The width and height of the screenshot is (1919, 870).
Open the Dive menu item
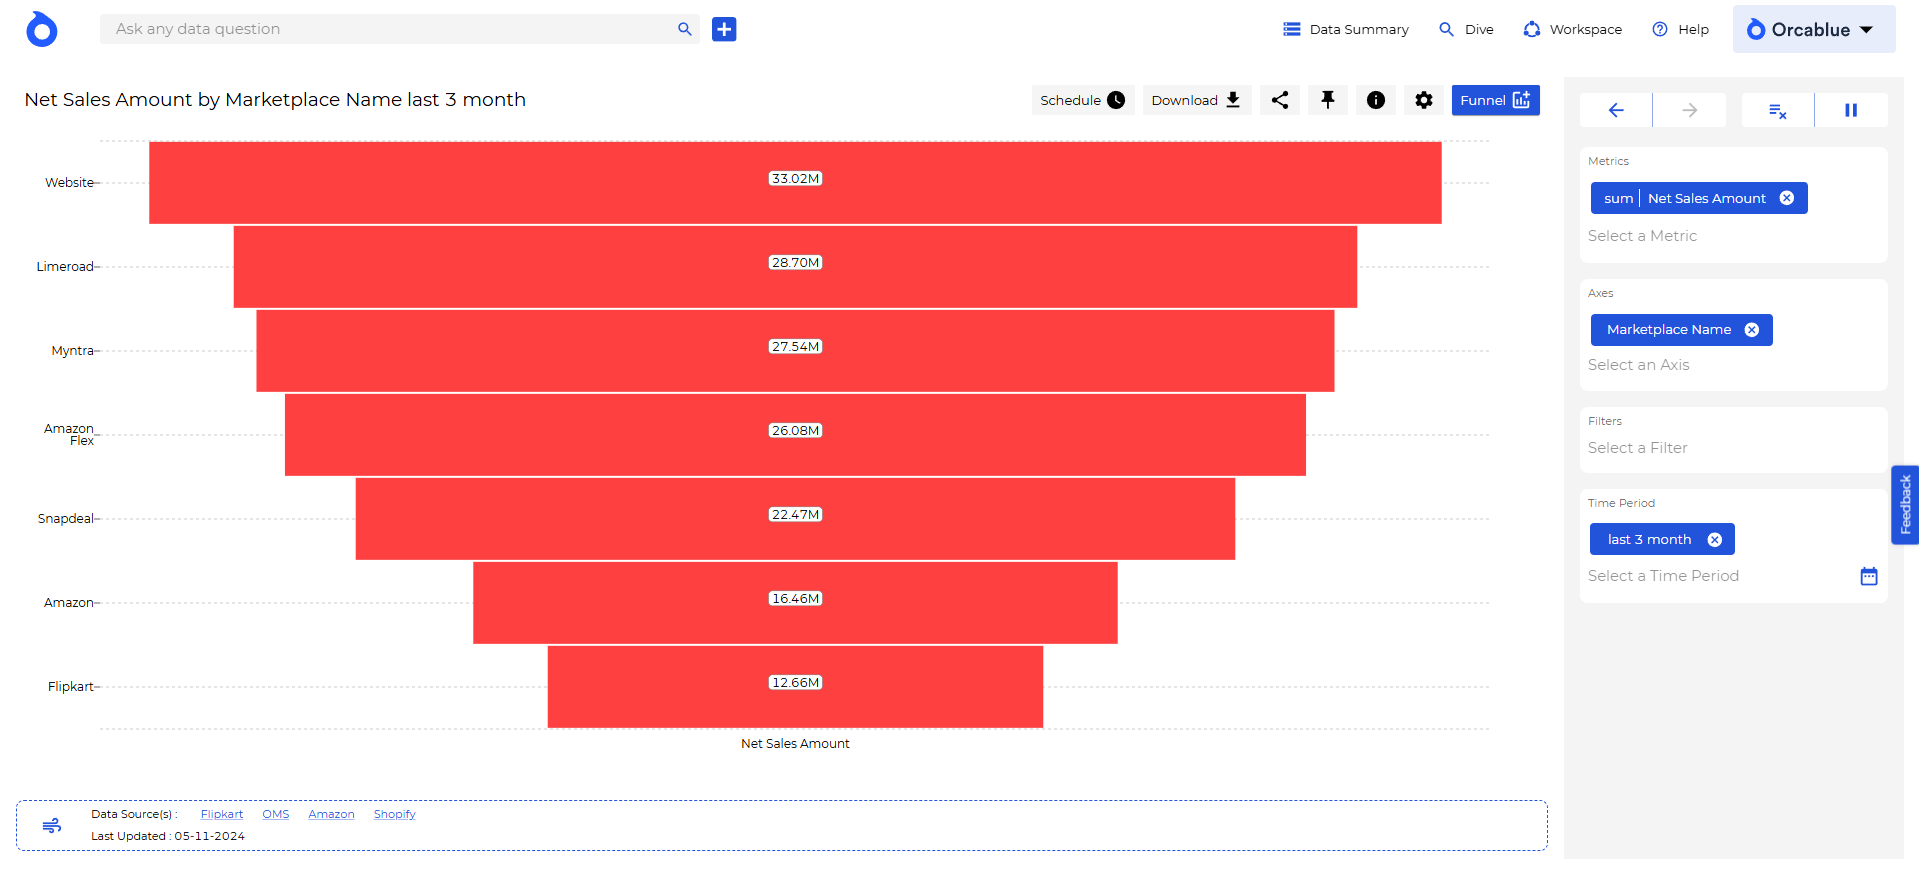point(1466,29)
